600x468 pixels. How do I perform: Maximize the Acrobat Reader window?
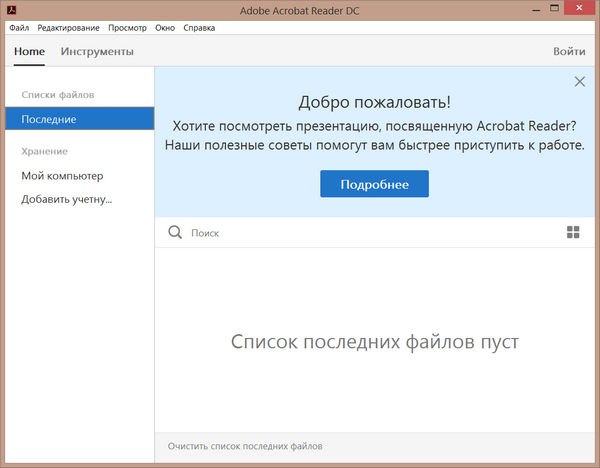[x=554, y=8]
